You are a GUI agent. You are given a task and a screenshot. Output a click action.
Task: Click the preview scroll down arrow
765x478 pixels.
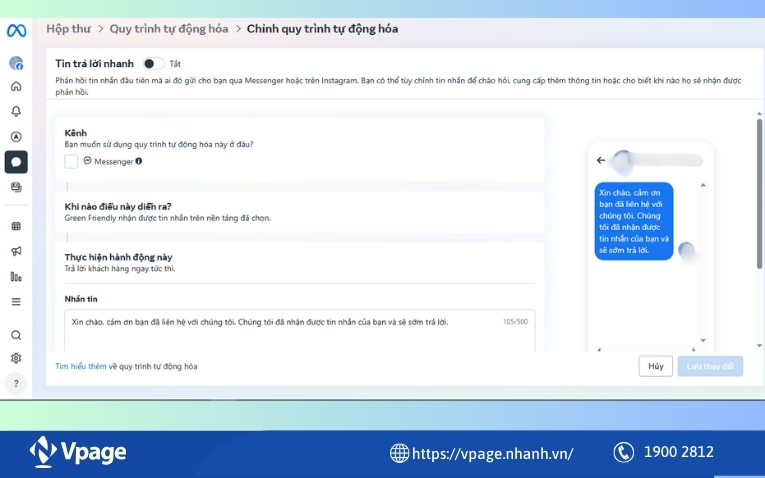tap(703, 340)
